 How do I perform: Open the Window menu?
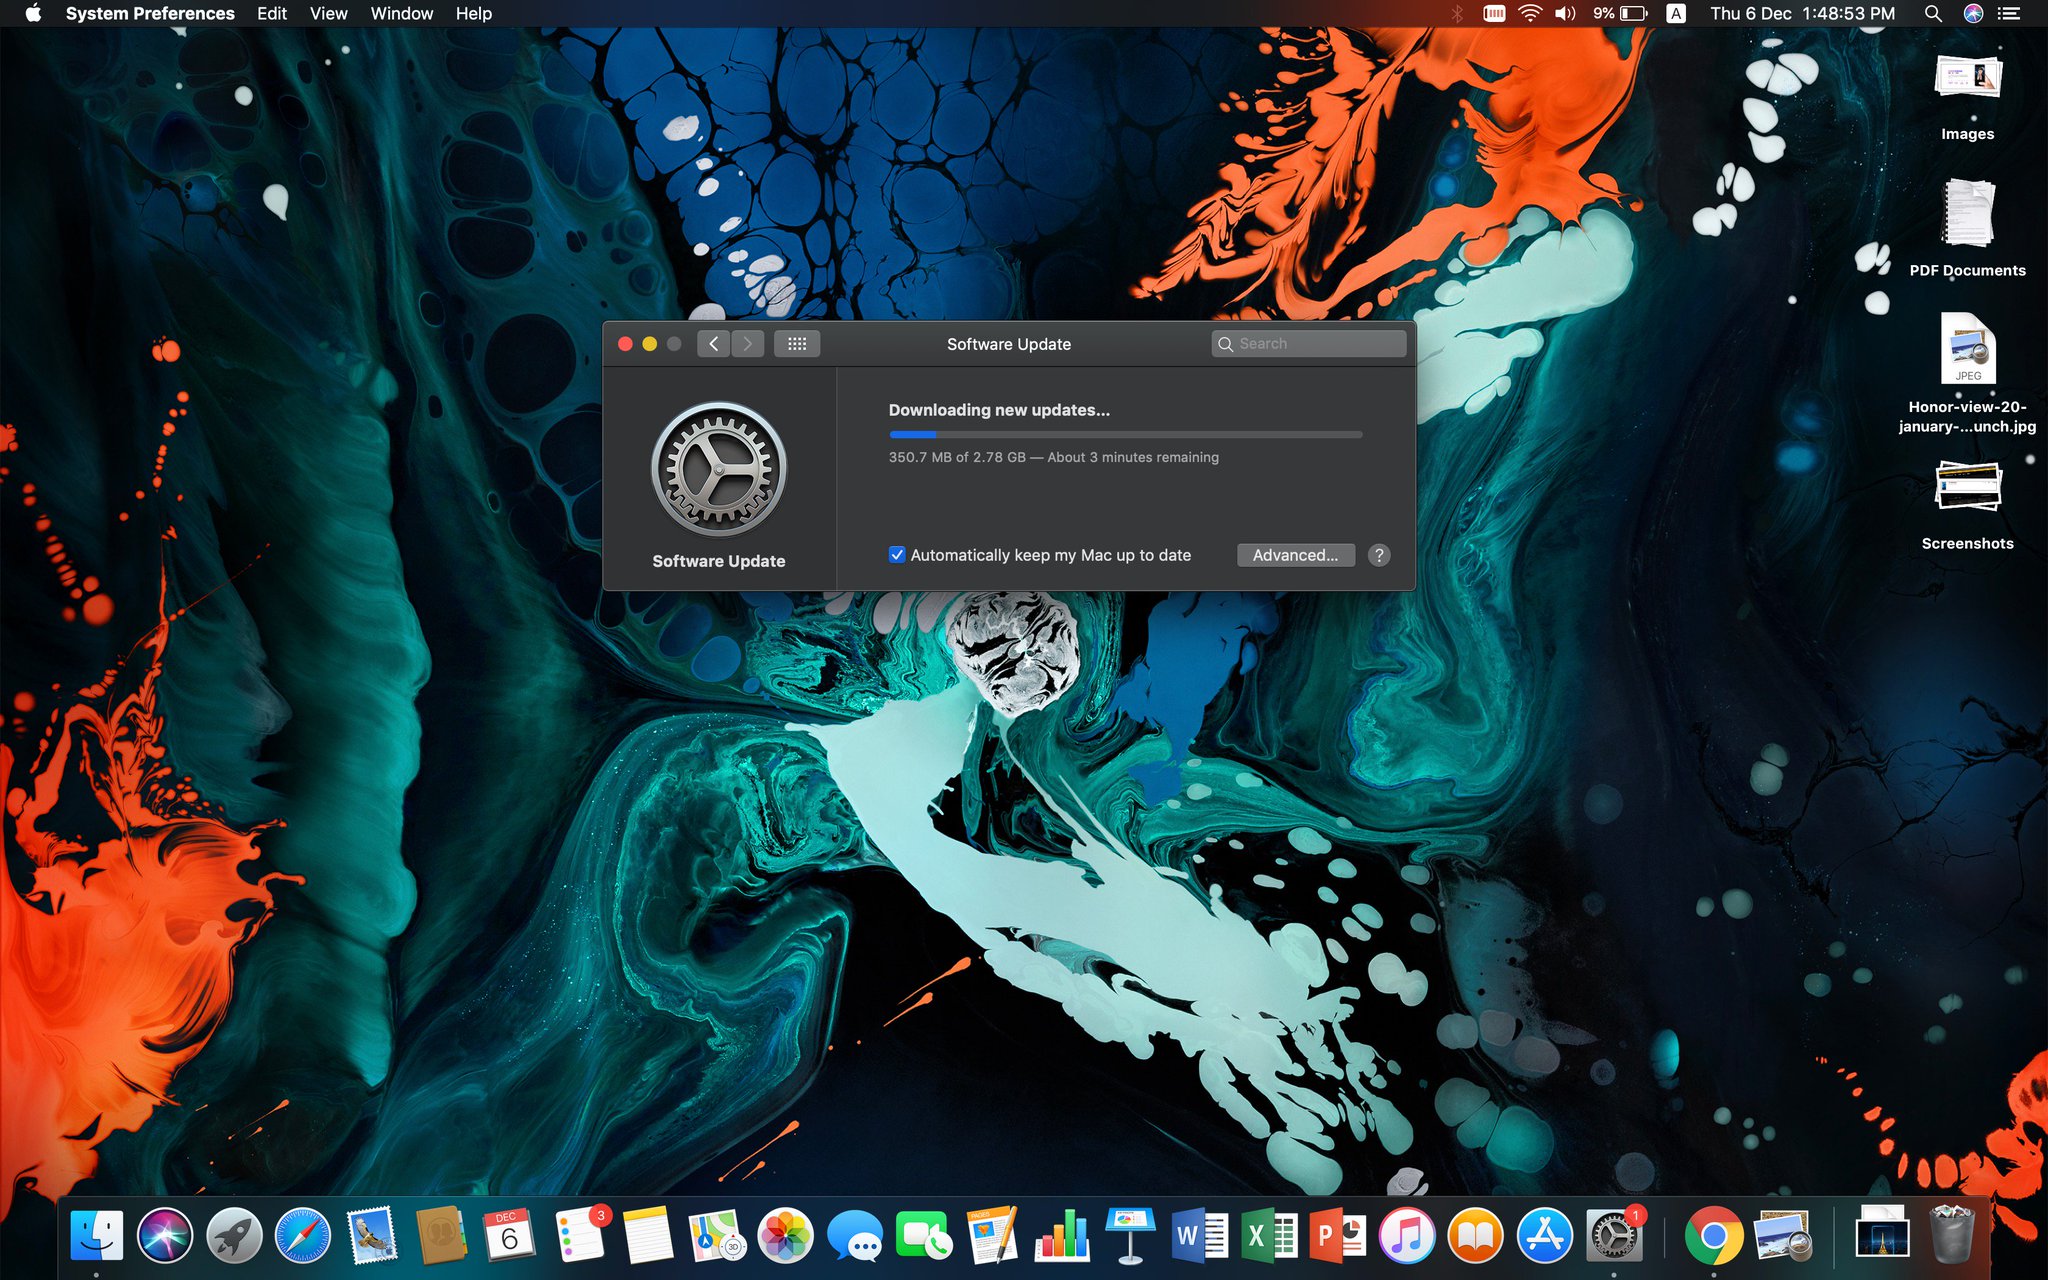click(401, 13)
